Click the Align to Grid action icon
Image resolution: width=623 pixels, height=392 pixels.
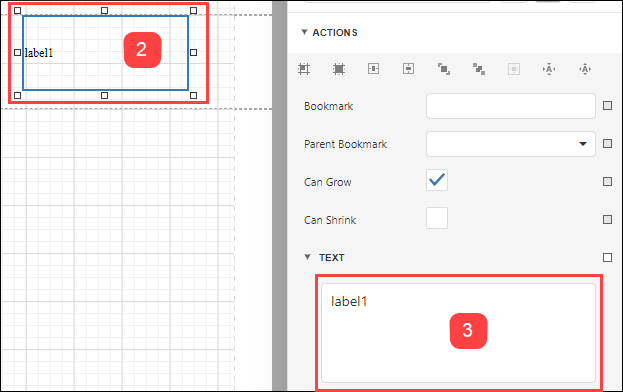[304, 69]
